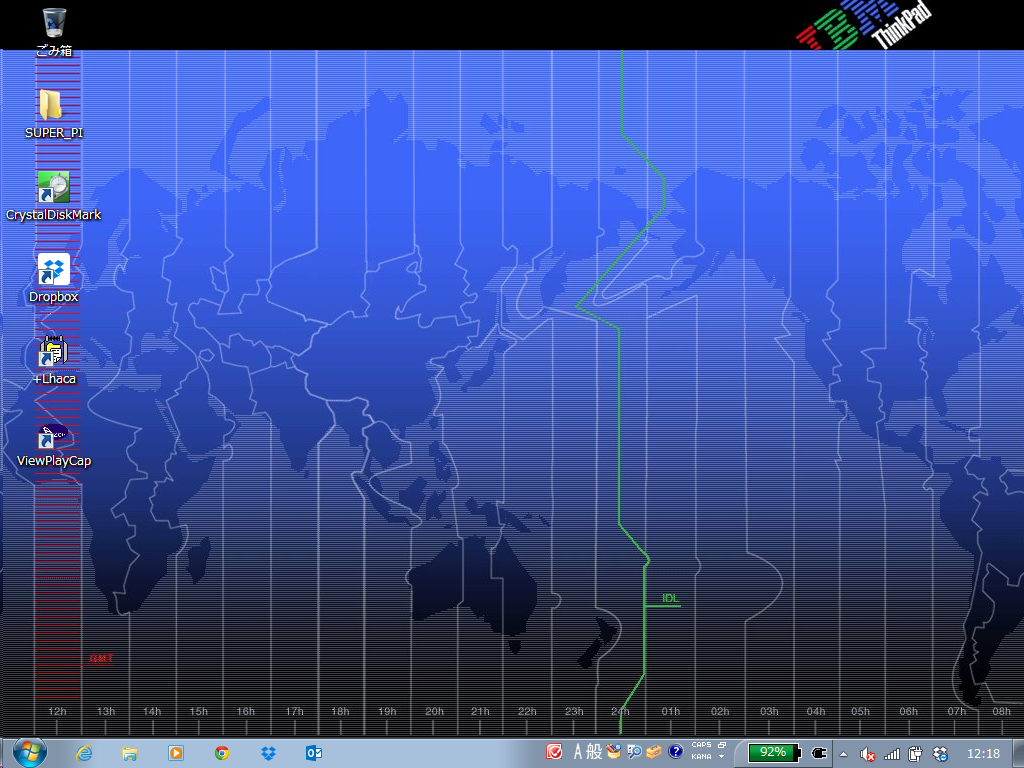Open the Dropbox sync tray icon

[x=940, y=754]
